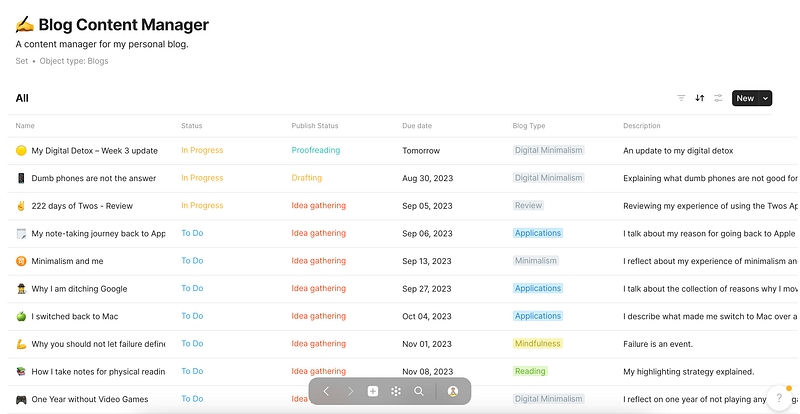This screenshot has width=800, height=414.
Task: Open the filter icon in view toolbar
Action: tap(681, 98)
